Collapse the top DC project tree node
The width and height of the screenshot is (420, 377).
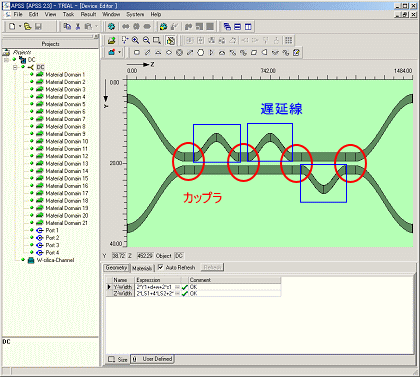tap(7, 60)
